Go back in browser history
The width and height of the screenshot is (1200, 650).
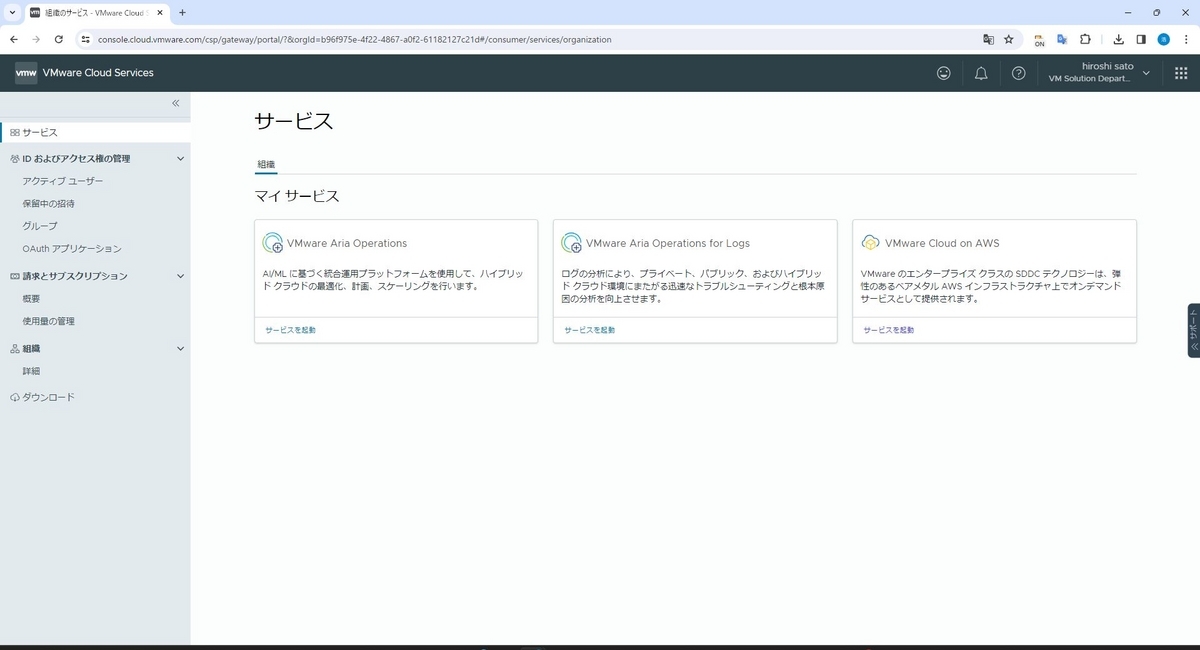(x=14, y=39)
